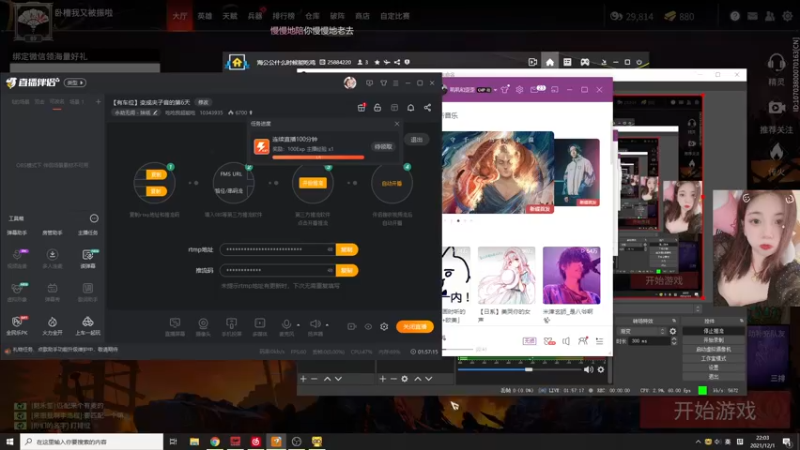
Task: Open game settings gear at top right
Action: point(788,16)
